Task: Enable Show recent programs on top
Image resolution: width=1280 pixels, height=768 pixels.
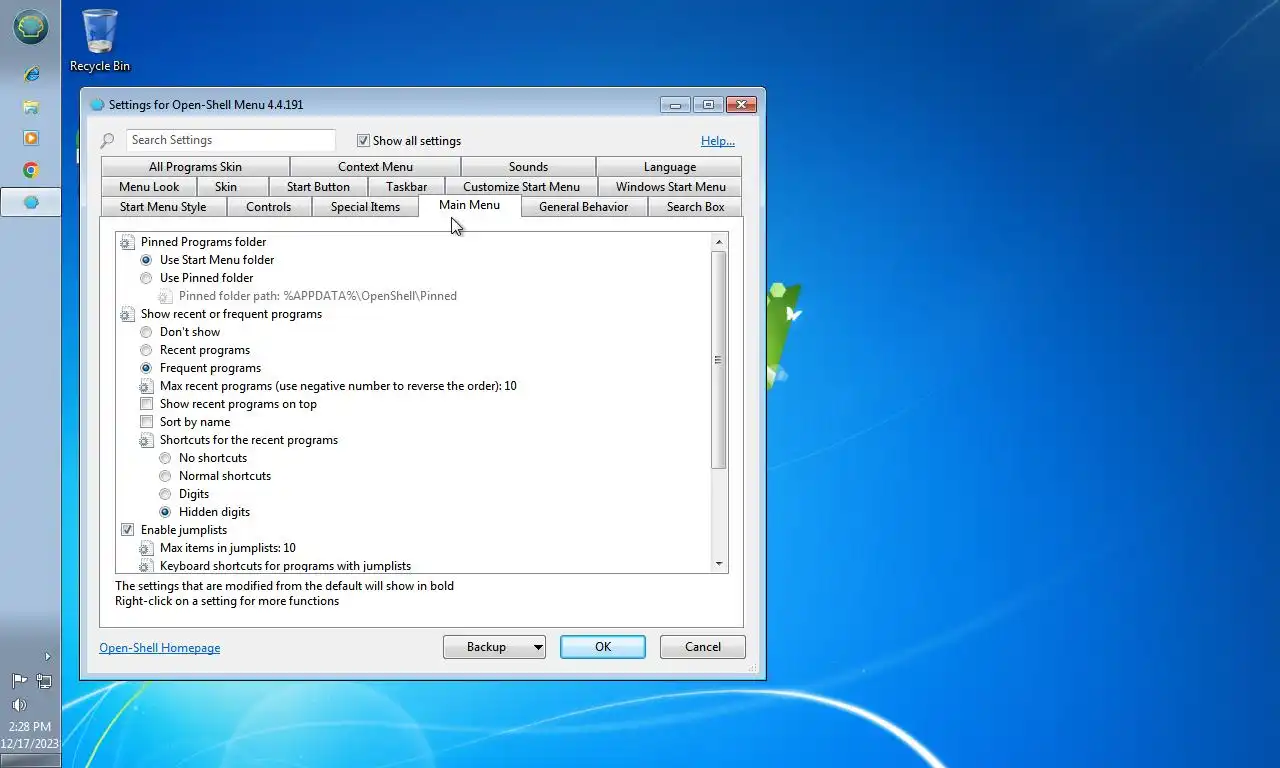Action: [146, 404]
